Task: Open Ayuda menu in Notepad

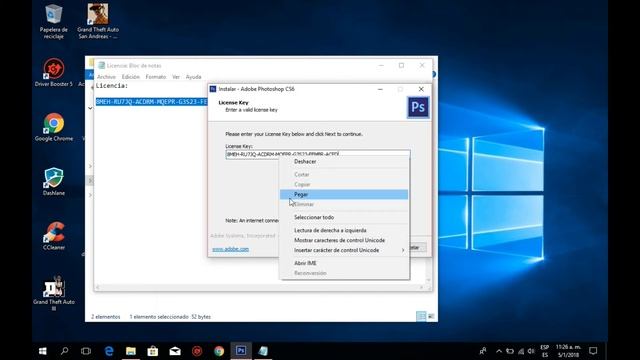Action: 193,77
